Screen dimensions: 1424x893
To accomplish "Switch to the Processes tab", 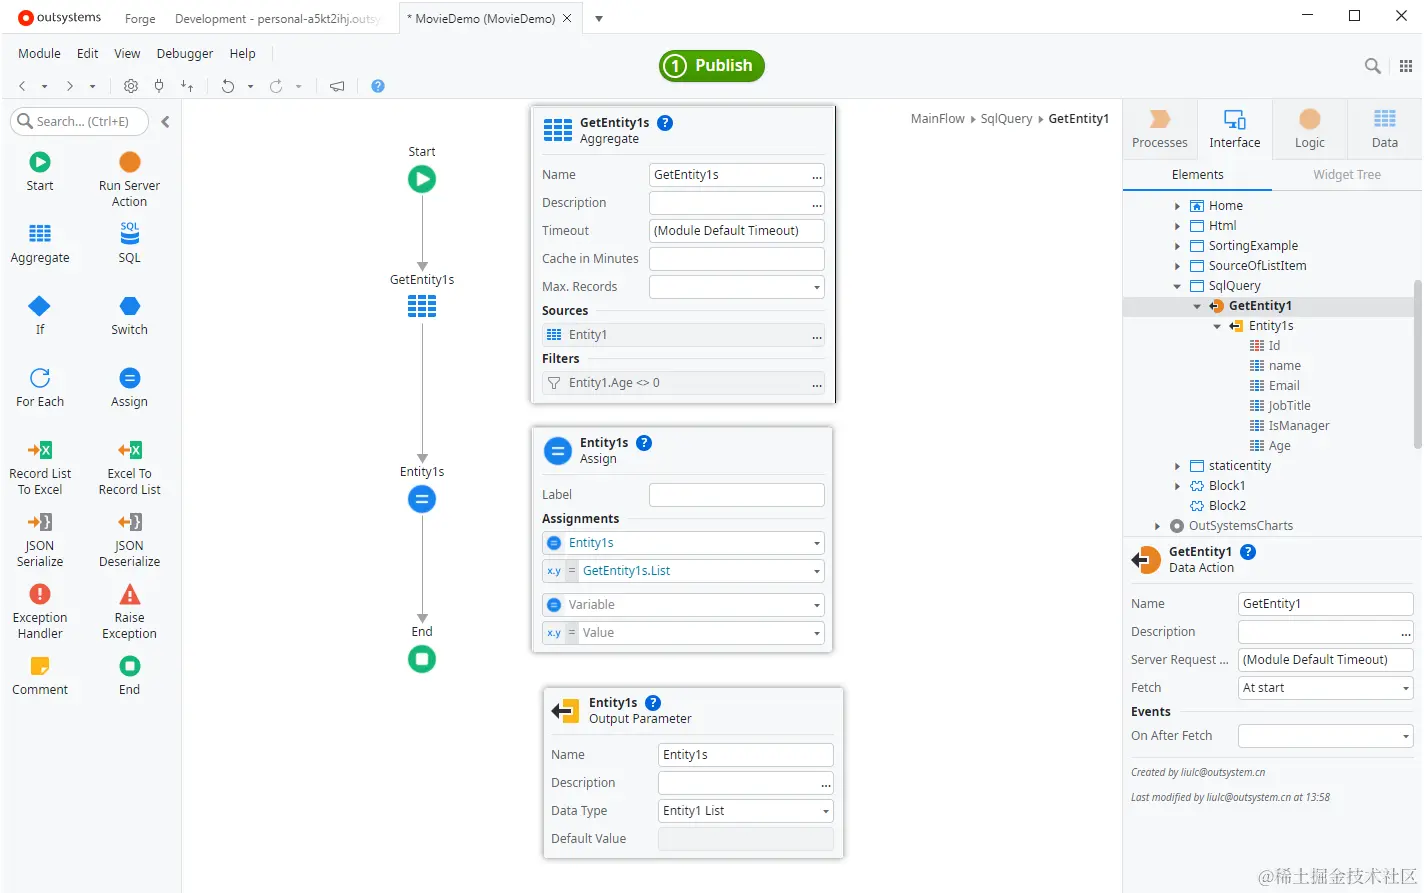I will 1160,129.
